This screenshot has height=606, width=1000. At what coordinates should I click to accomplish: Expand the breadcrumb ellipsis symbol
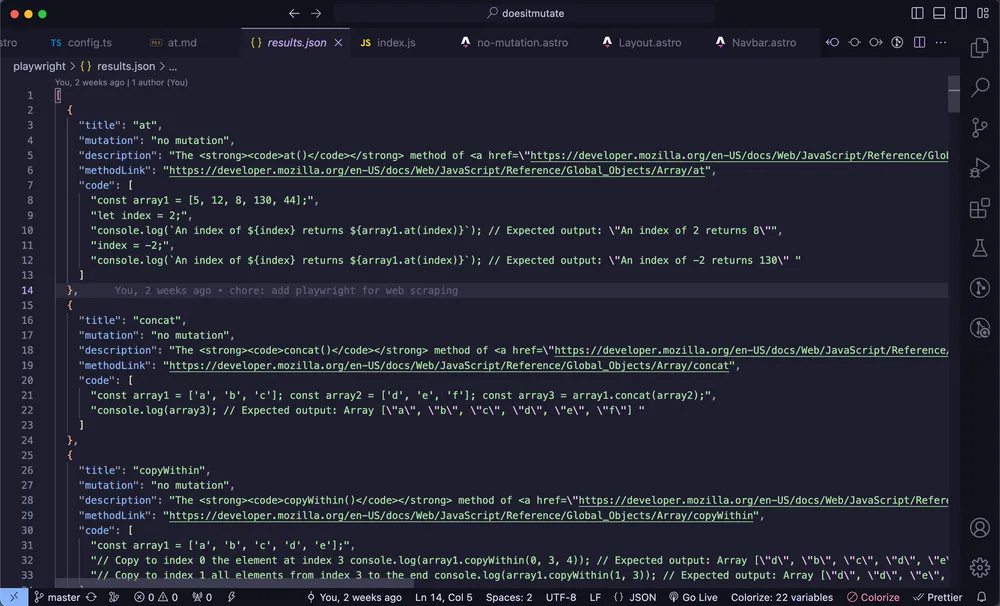173,66
